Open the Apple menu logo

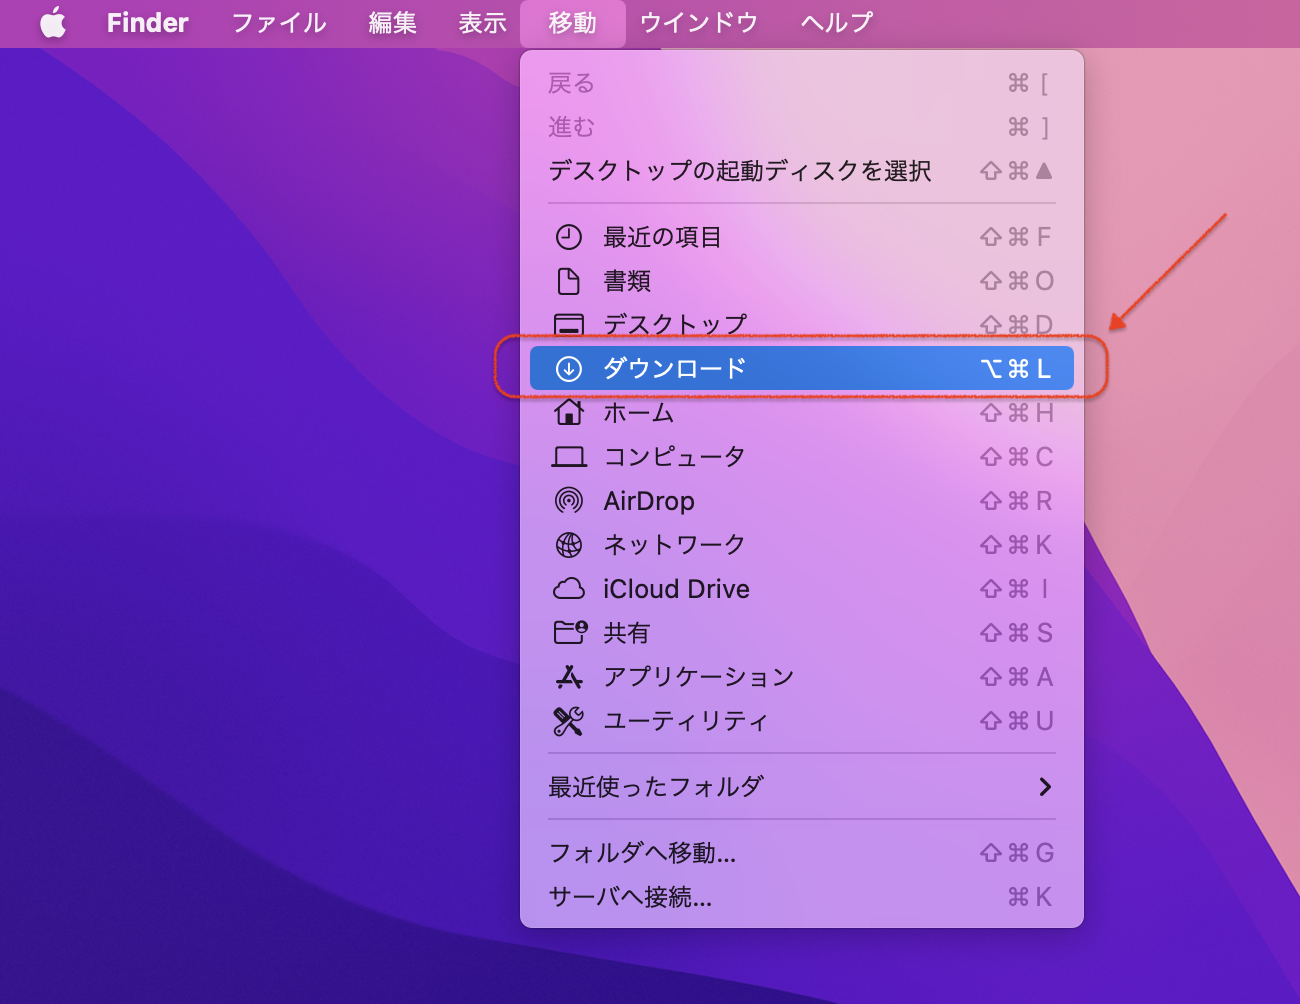click(x=54, y=22)
